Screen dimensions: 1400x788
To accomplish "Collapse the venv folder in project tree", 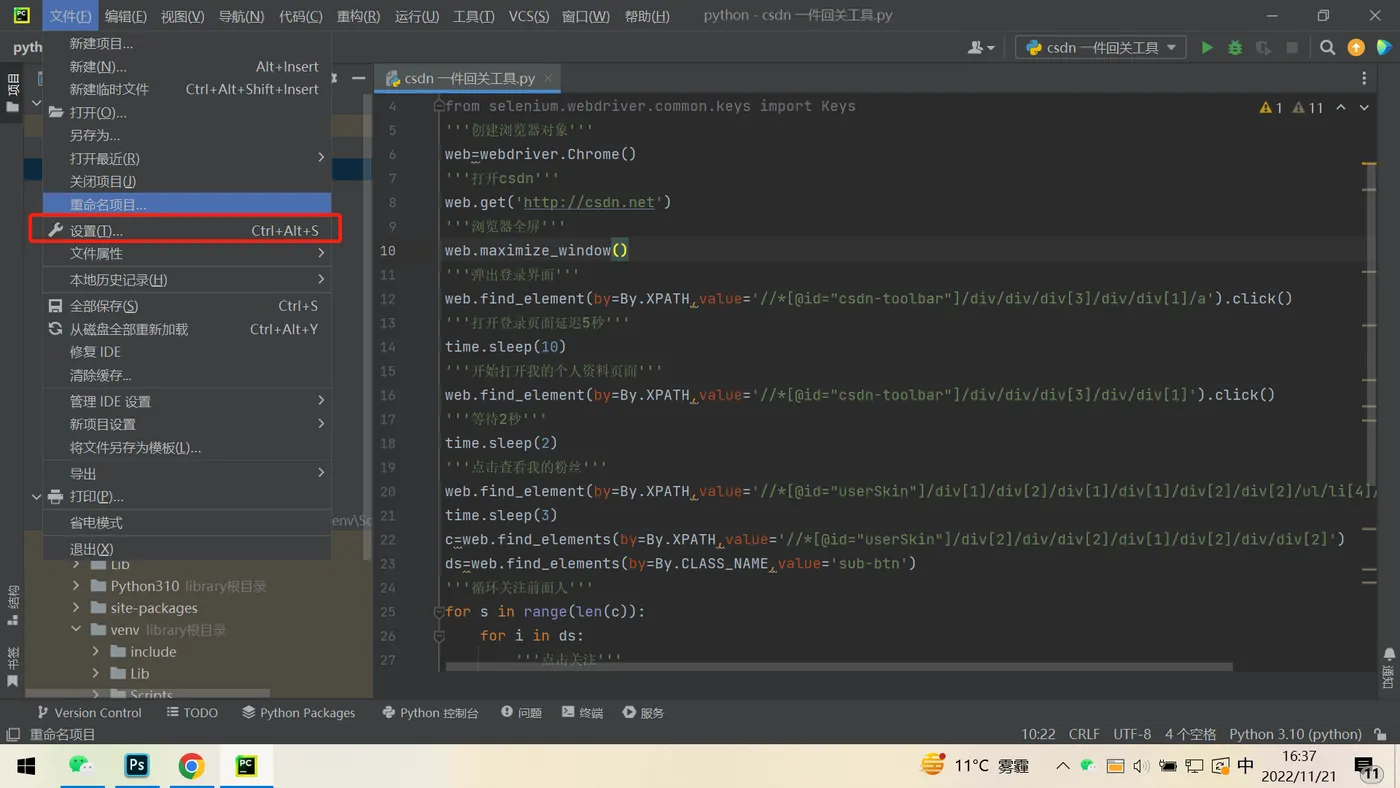I will (76, 630).
